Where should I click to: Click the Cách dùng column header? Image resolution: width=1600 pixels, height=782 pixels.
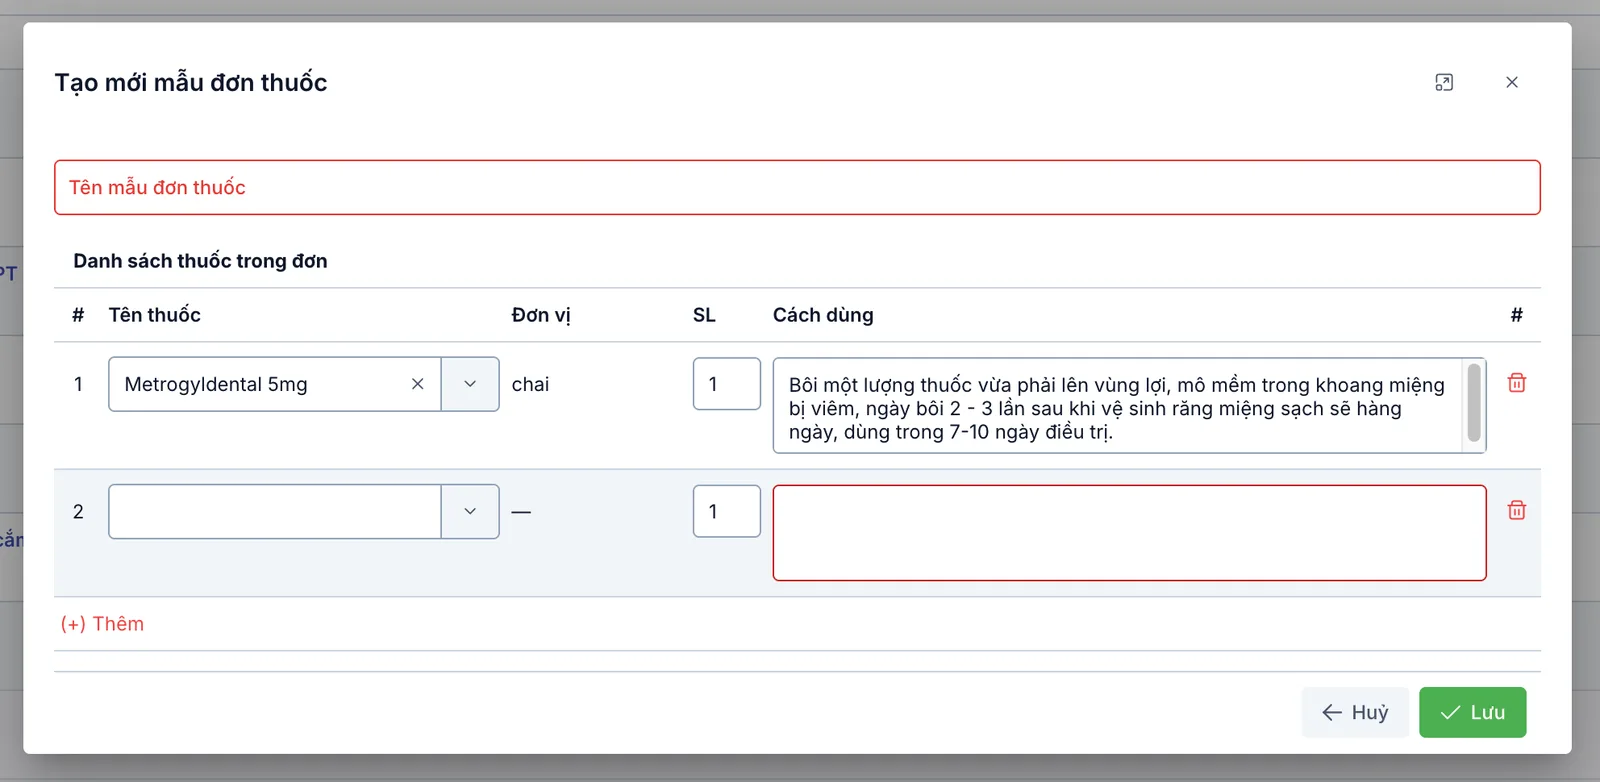(x=823, y=315)
